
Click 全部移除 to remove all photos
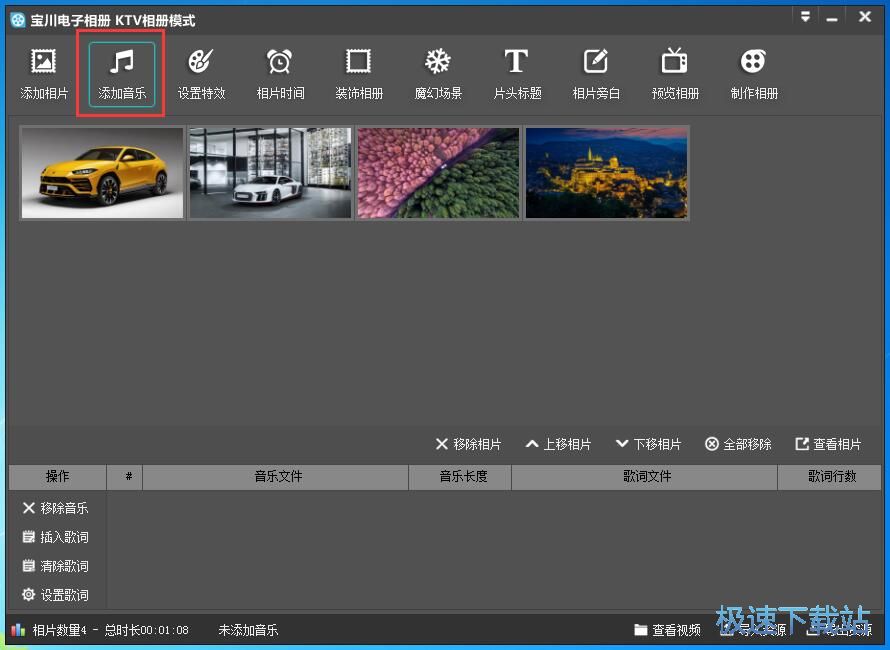[x=738, y=444]
